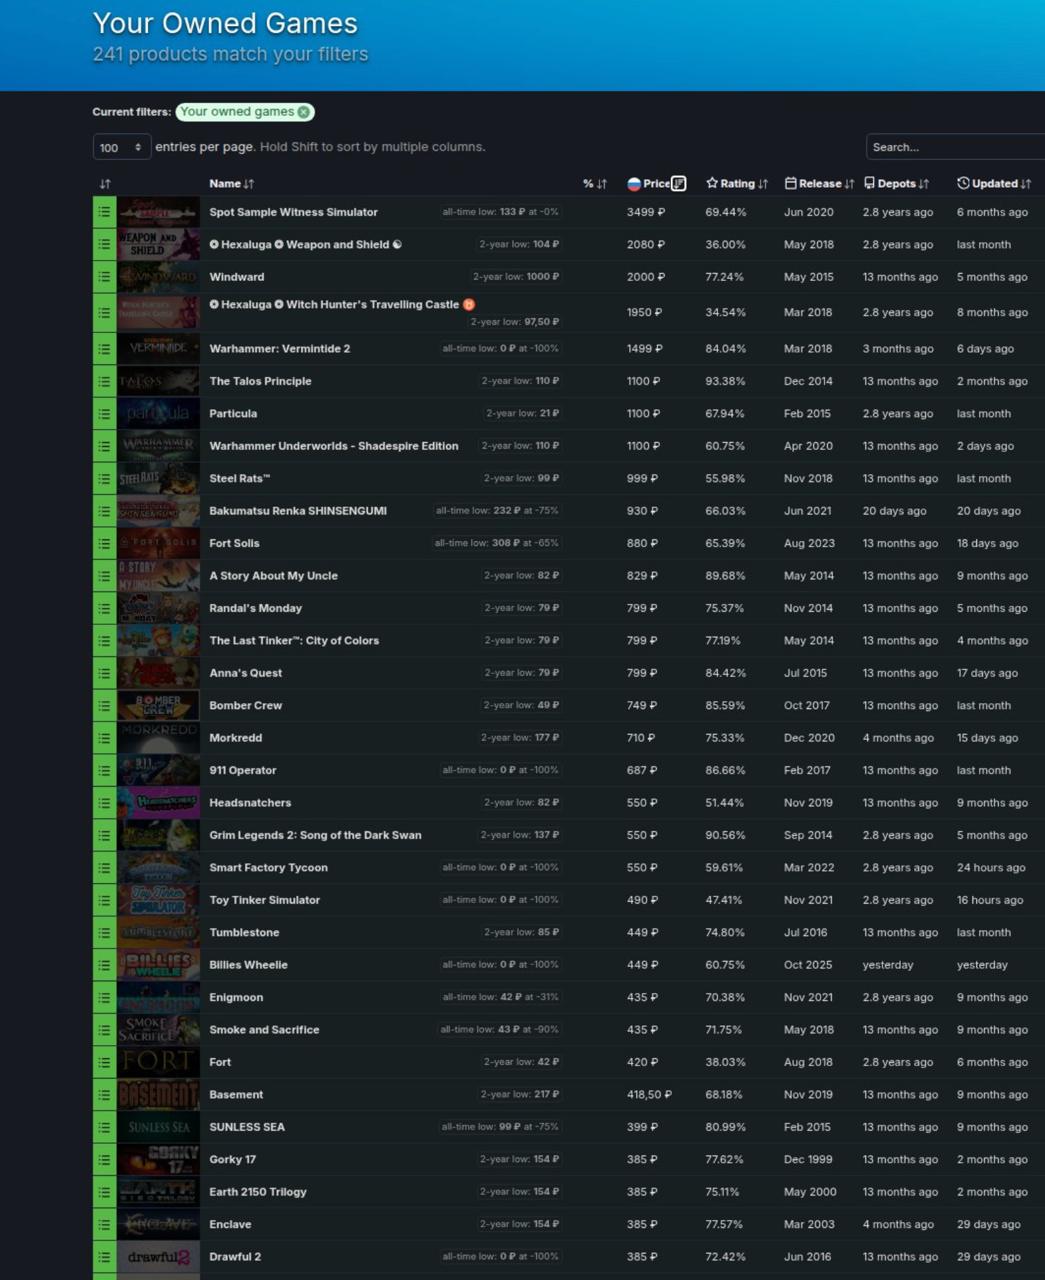The width and height of the screenshot is (1045, 1280).
Task: Click the green list icon for Fort
Action: click(x=104, y=1062)
